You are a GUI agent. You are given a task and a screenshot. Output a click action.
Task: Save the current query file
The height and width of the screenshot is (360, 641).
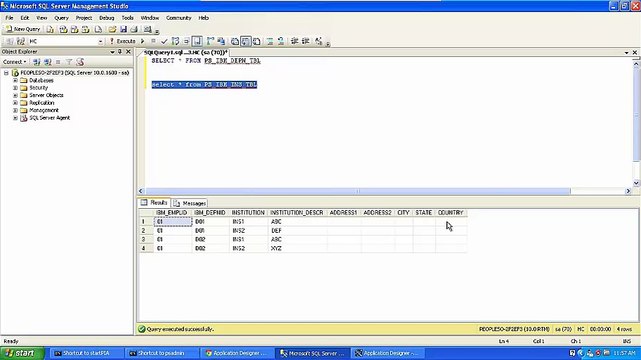pyautogui.click(x=123, y=29)
